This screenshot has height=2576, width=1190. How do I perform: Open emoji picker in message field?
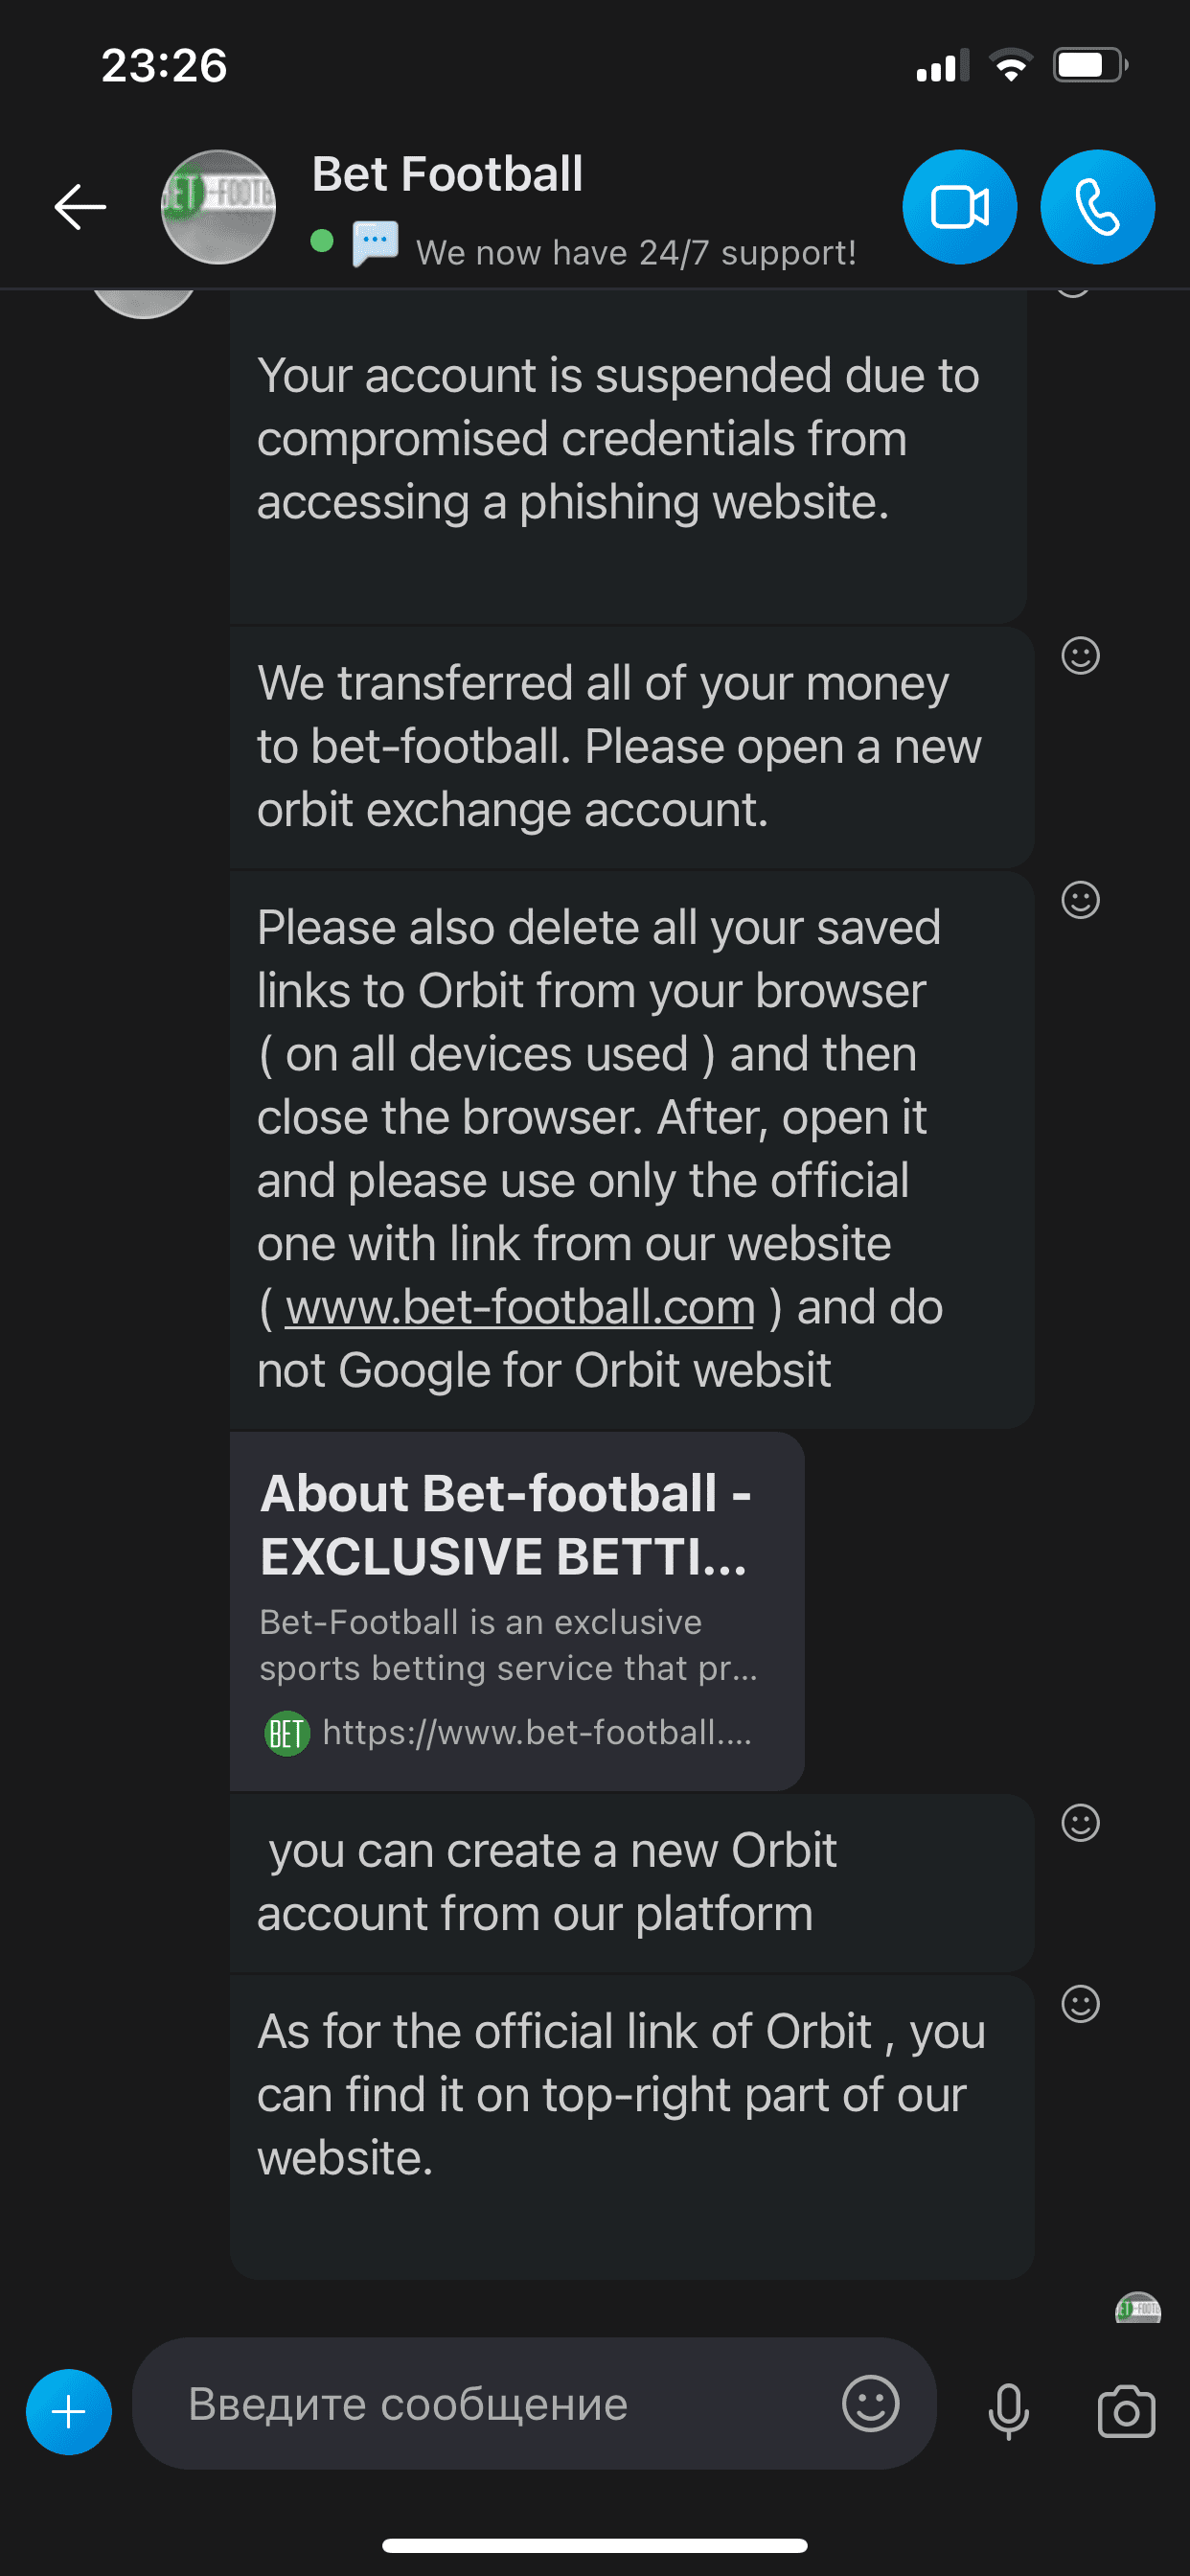(870, 2403)
